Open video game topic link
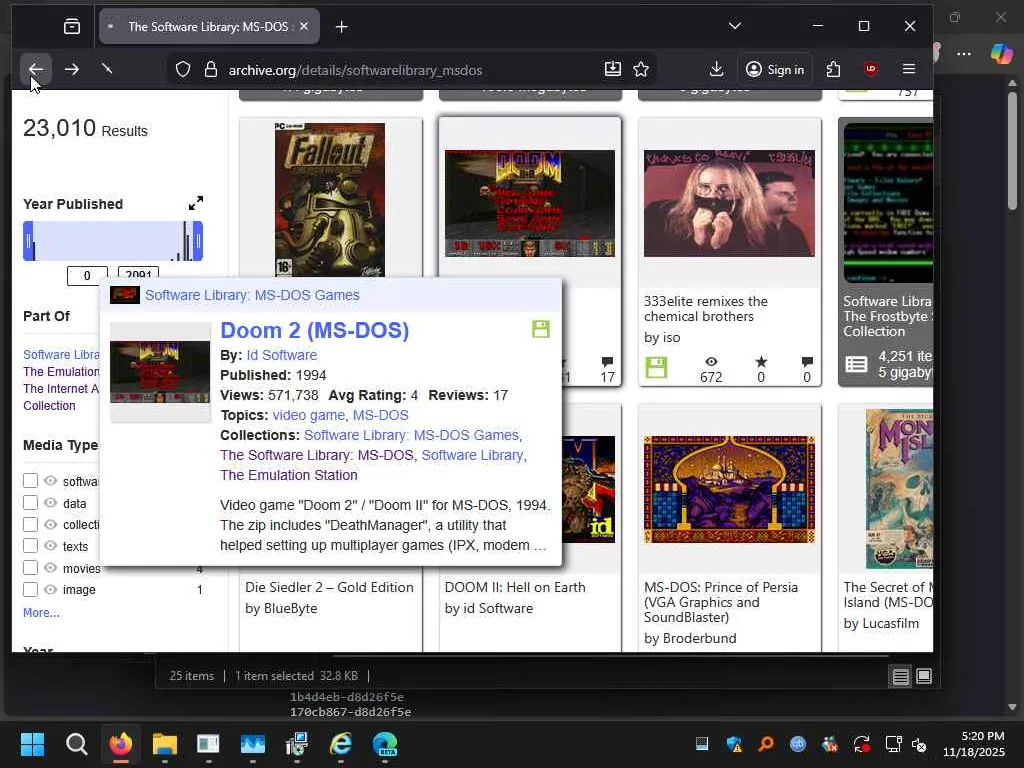1024x768 pixels. coord(308,415)
